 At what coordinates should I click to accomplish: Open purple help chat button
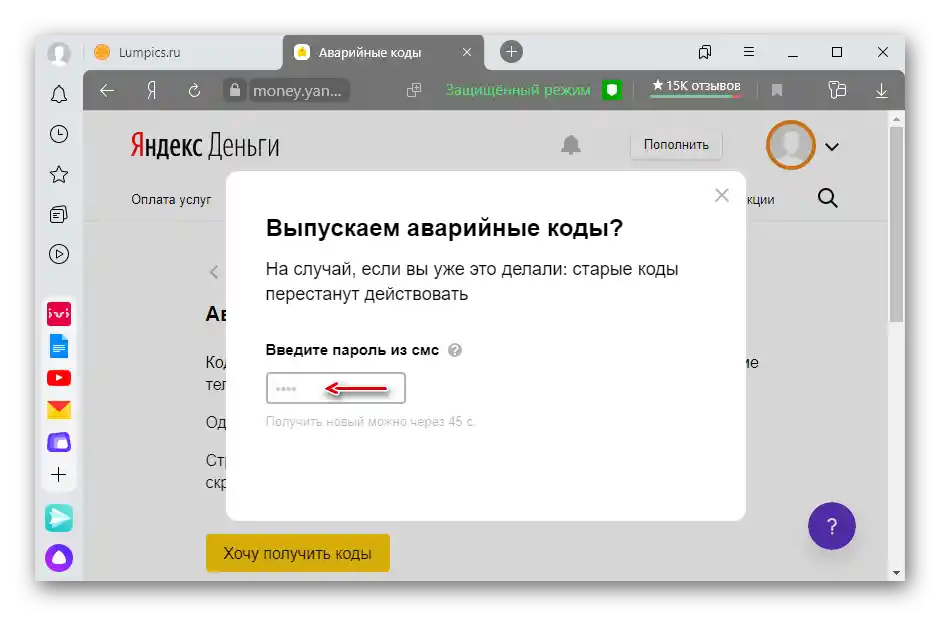(831, 526)
